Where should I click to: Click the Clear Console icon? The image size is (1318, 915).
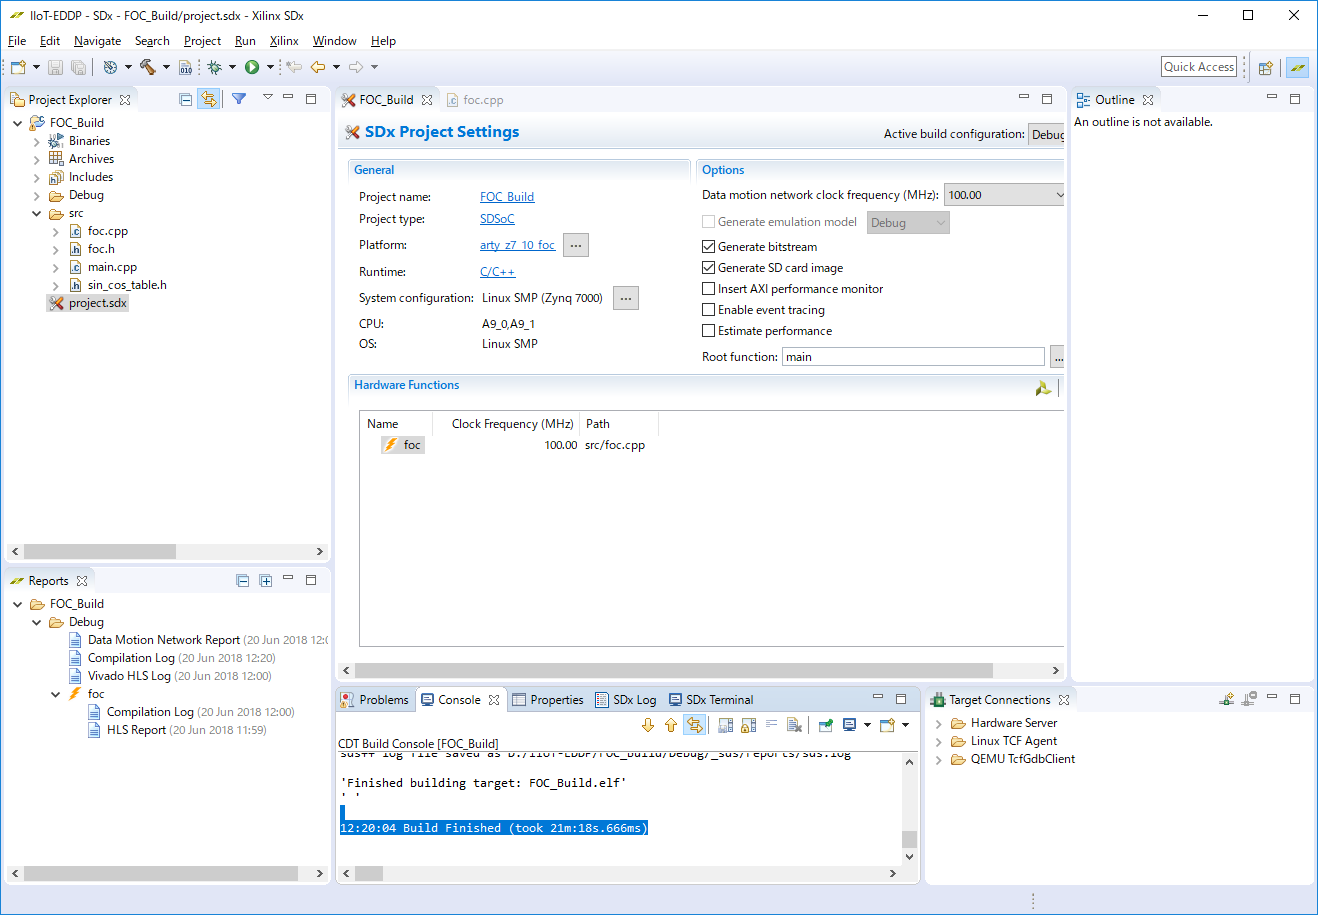(x=794, y=725)
